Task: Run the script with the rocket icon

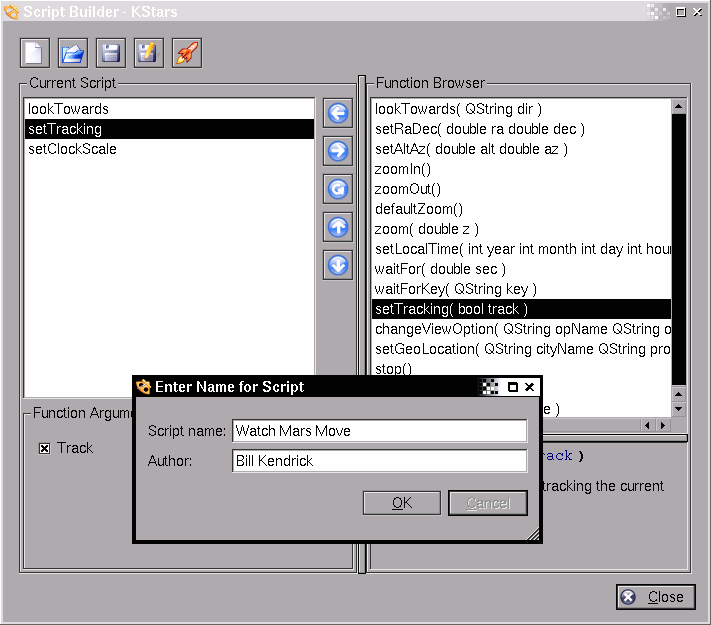Action: pos(186,53)
